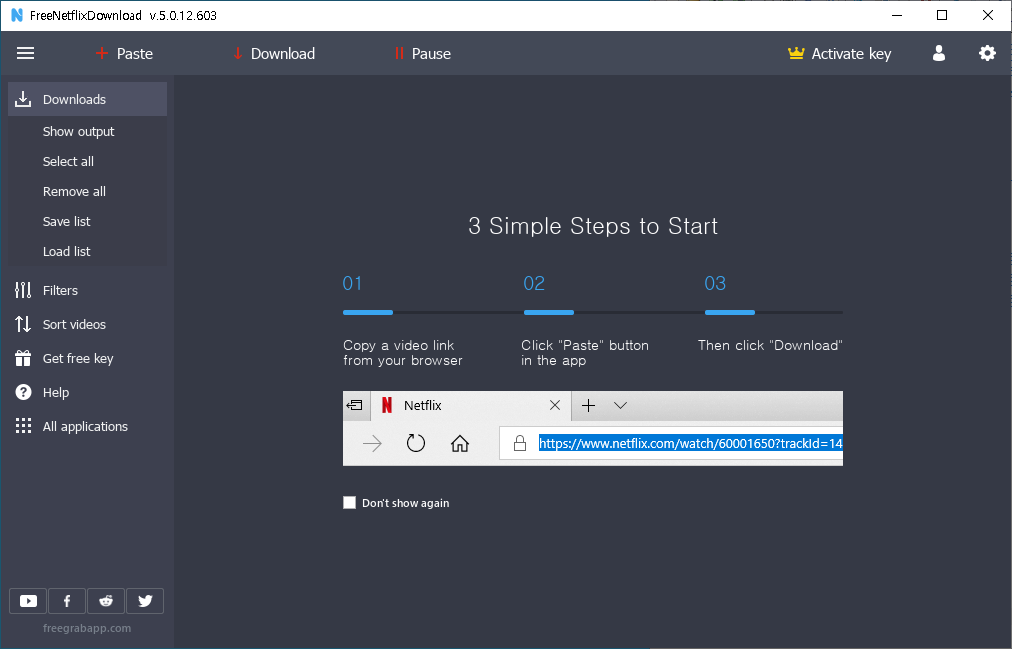
Task: Click the red Pause bars icon
Action: tap(399, 54)
